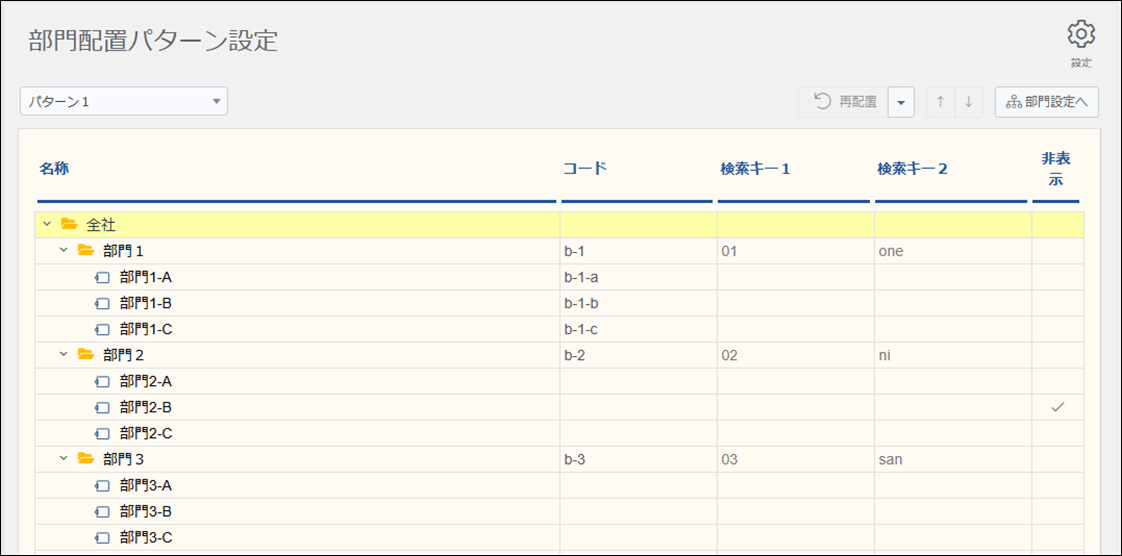
Task: Click the 部門2 folder icon
Action: point(86,355)
